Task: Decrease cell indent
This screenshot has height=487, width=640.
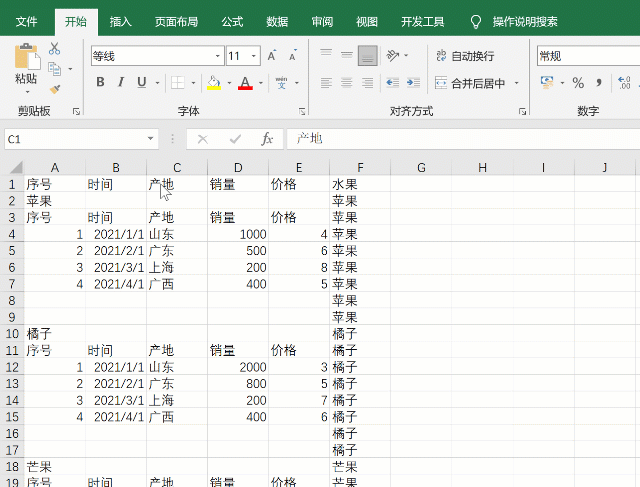Action: 392,83
